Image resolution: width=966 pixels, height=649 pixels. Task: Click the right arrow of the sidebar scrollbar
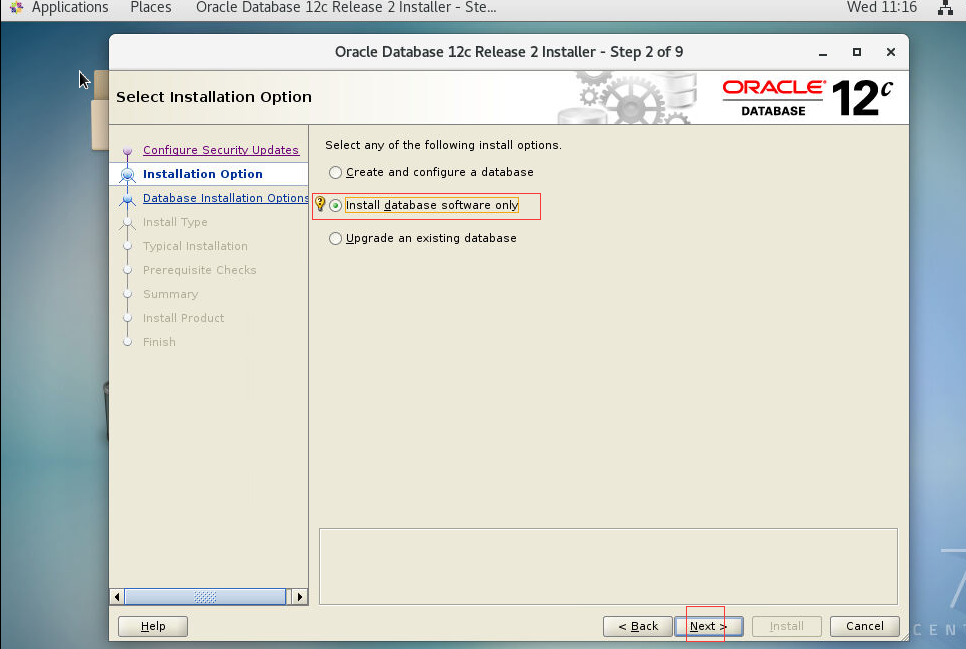[x=299, y=597]
